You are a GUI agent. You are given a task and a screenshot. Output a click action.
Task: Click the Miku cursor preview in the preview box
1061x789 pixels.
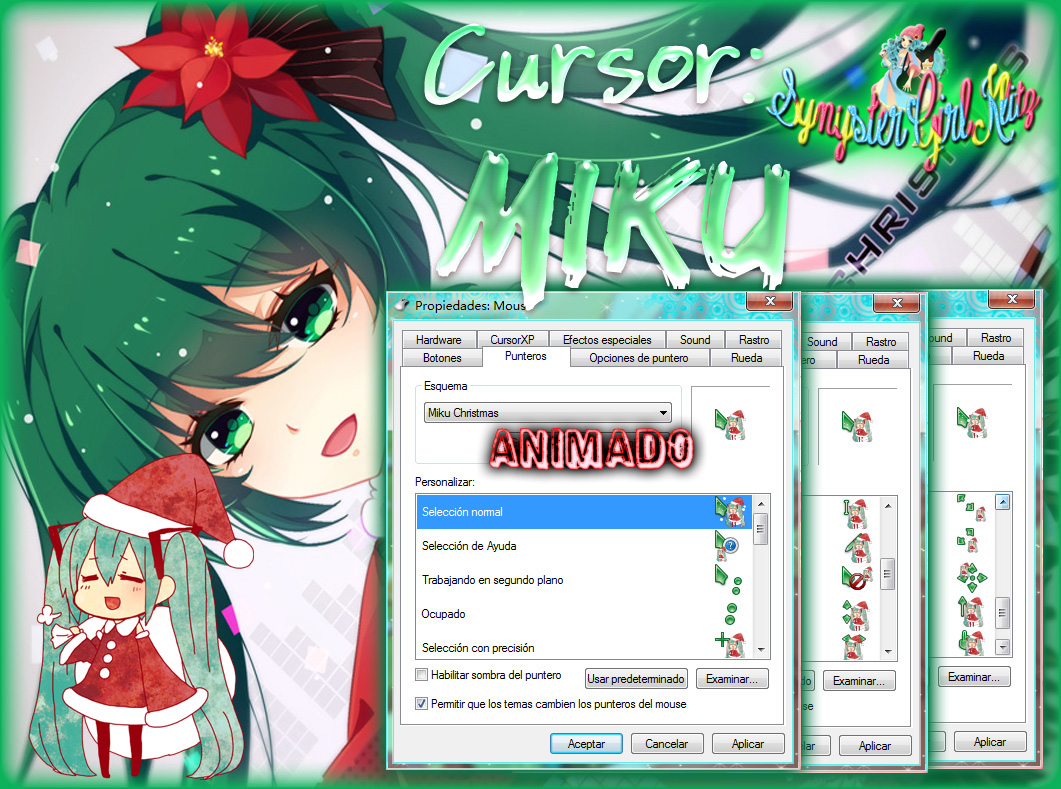point(732,424)
